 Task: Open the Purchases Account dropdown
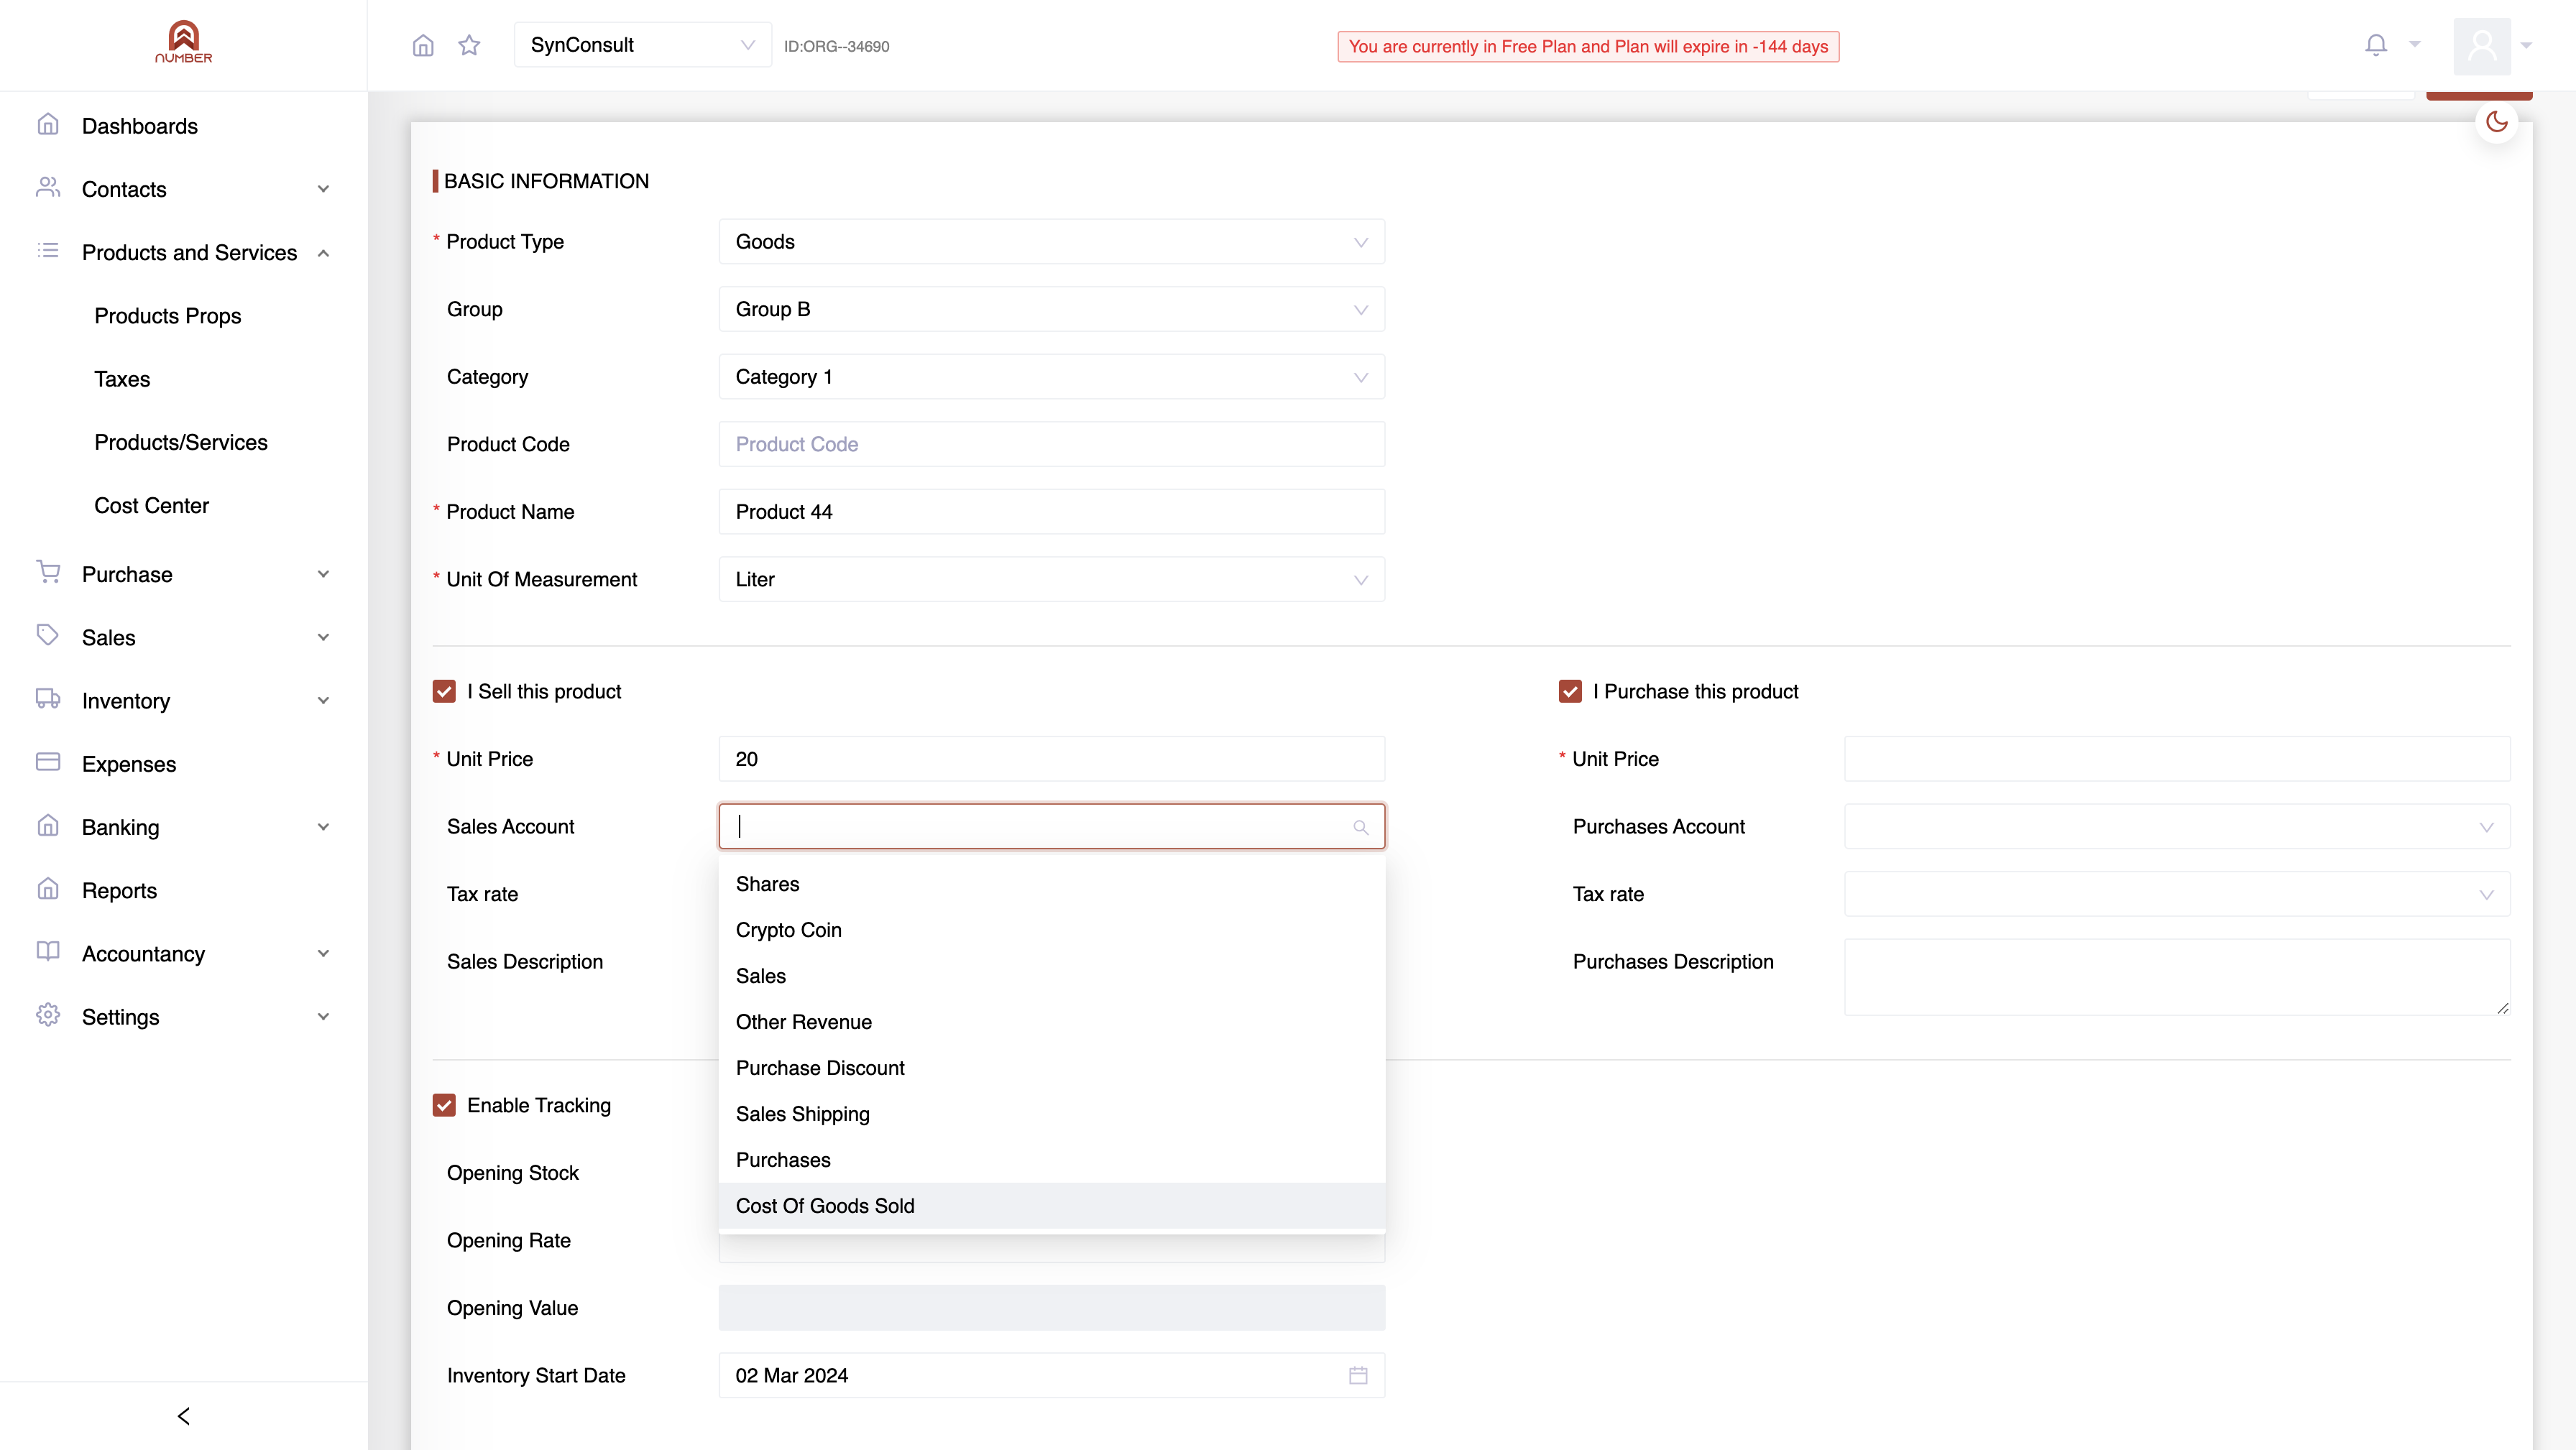(2177, 826)
